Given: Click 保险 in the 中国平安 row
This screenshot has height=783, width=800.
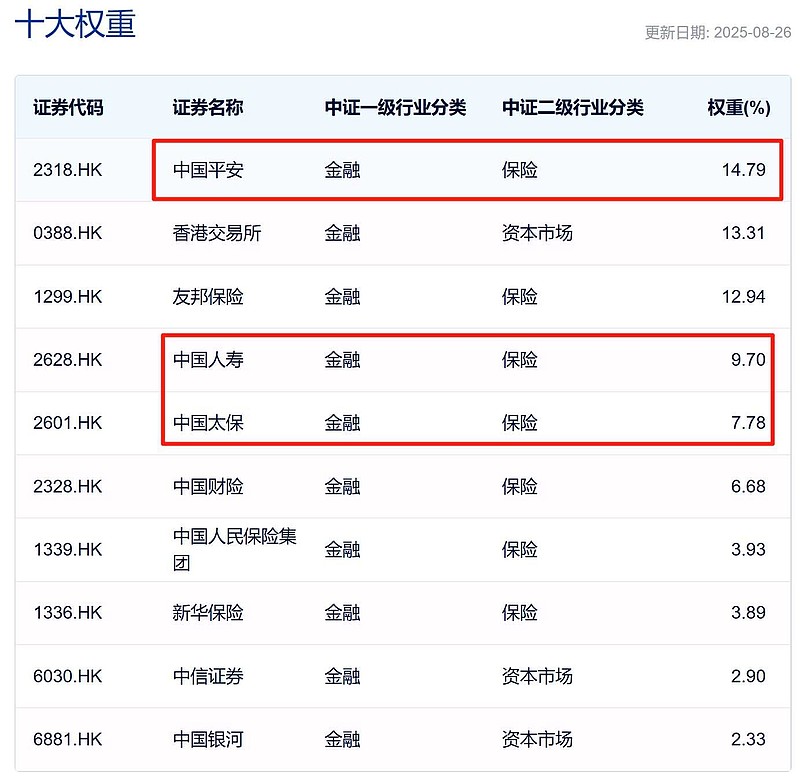Looking at the screenshot, I should (520, 170).
